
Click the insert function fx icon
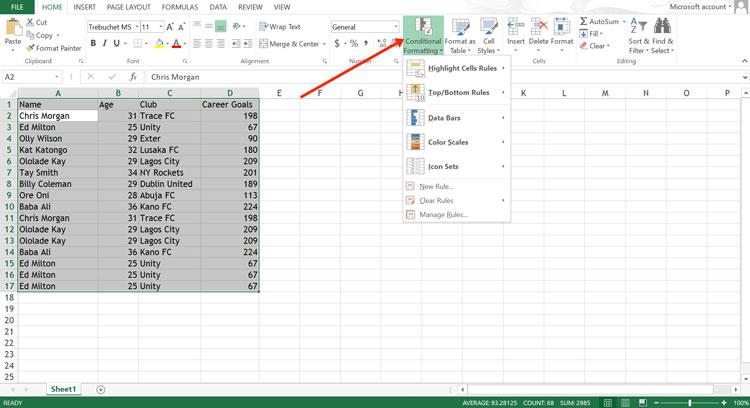point(133,77)
